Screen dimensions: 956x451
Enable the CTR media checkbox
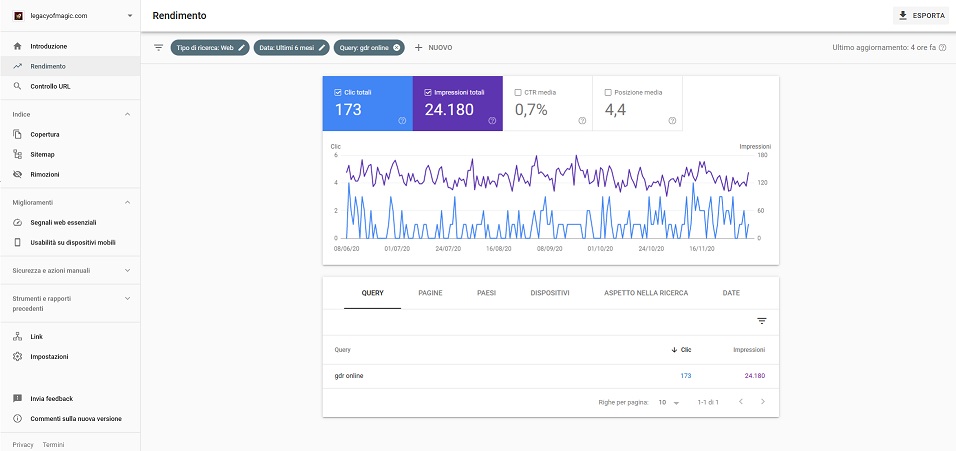[x=518, y=92]
